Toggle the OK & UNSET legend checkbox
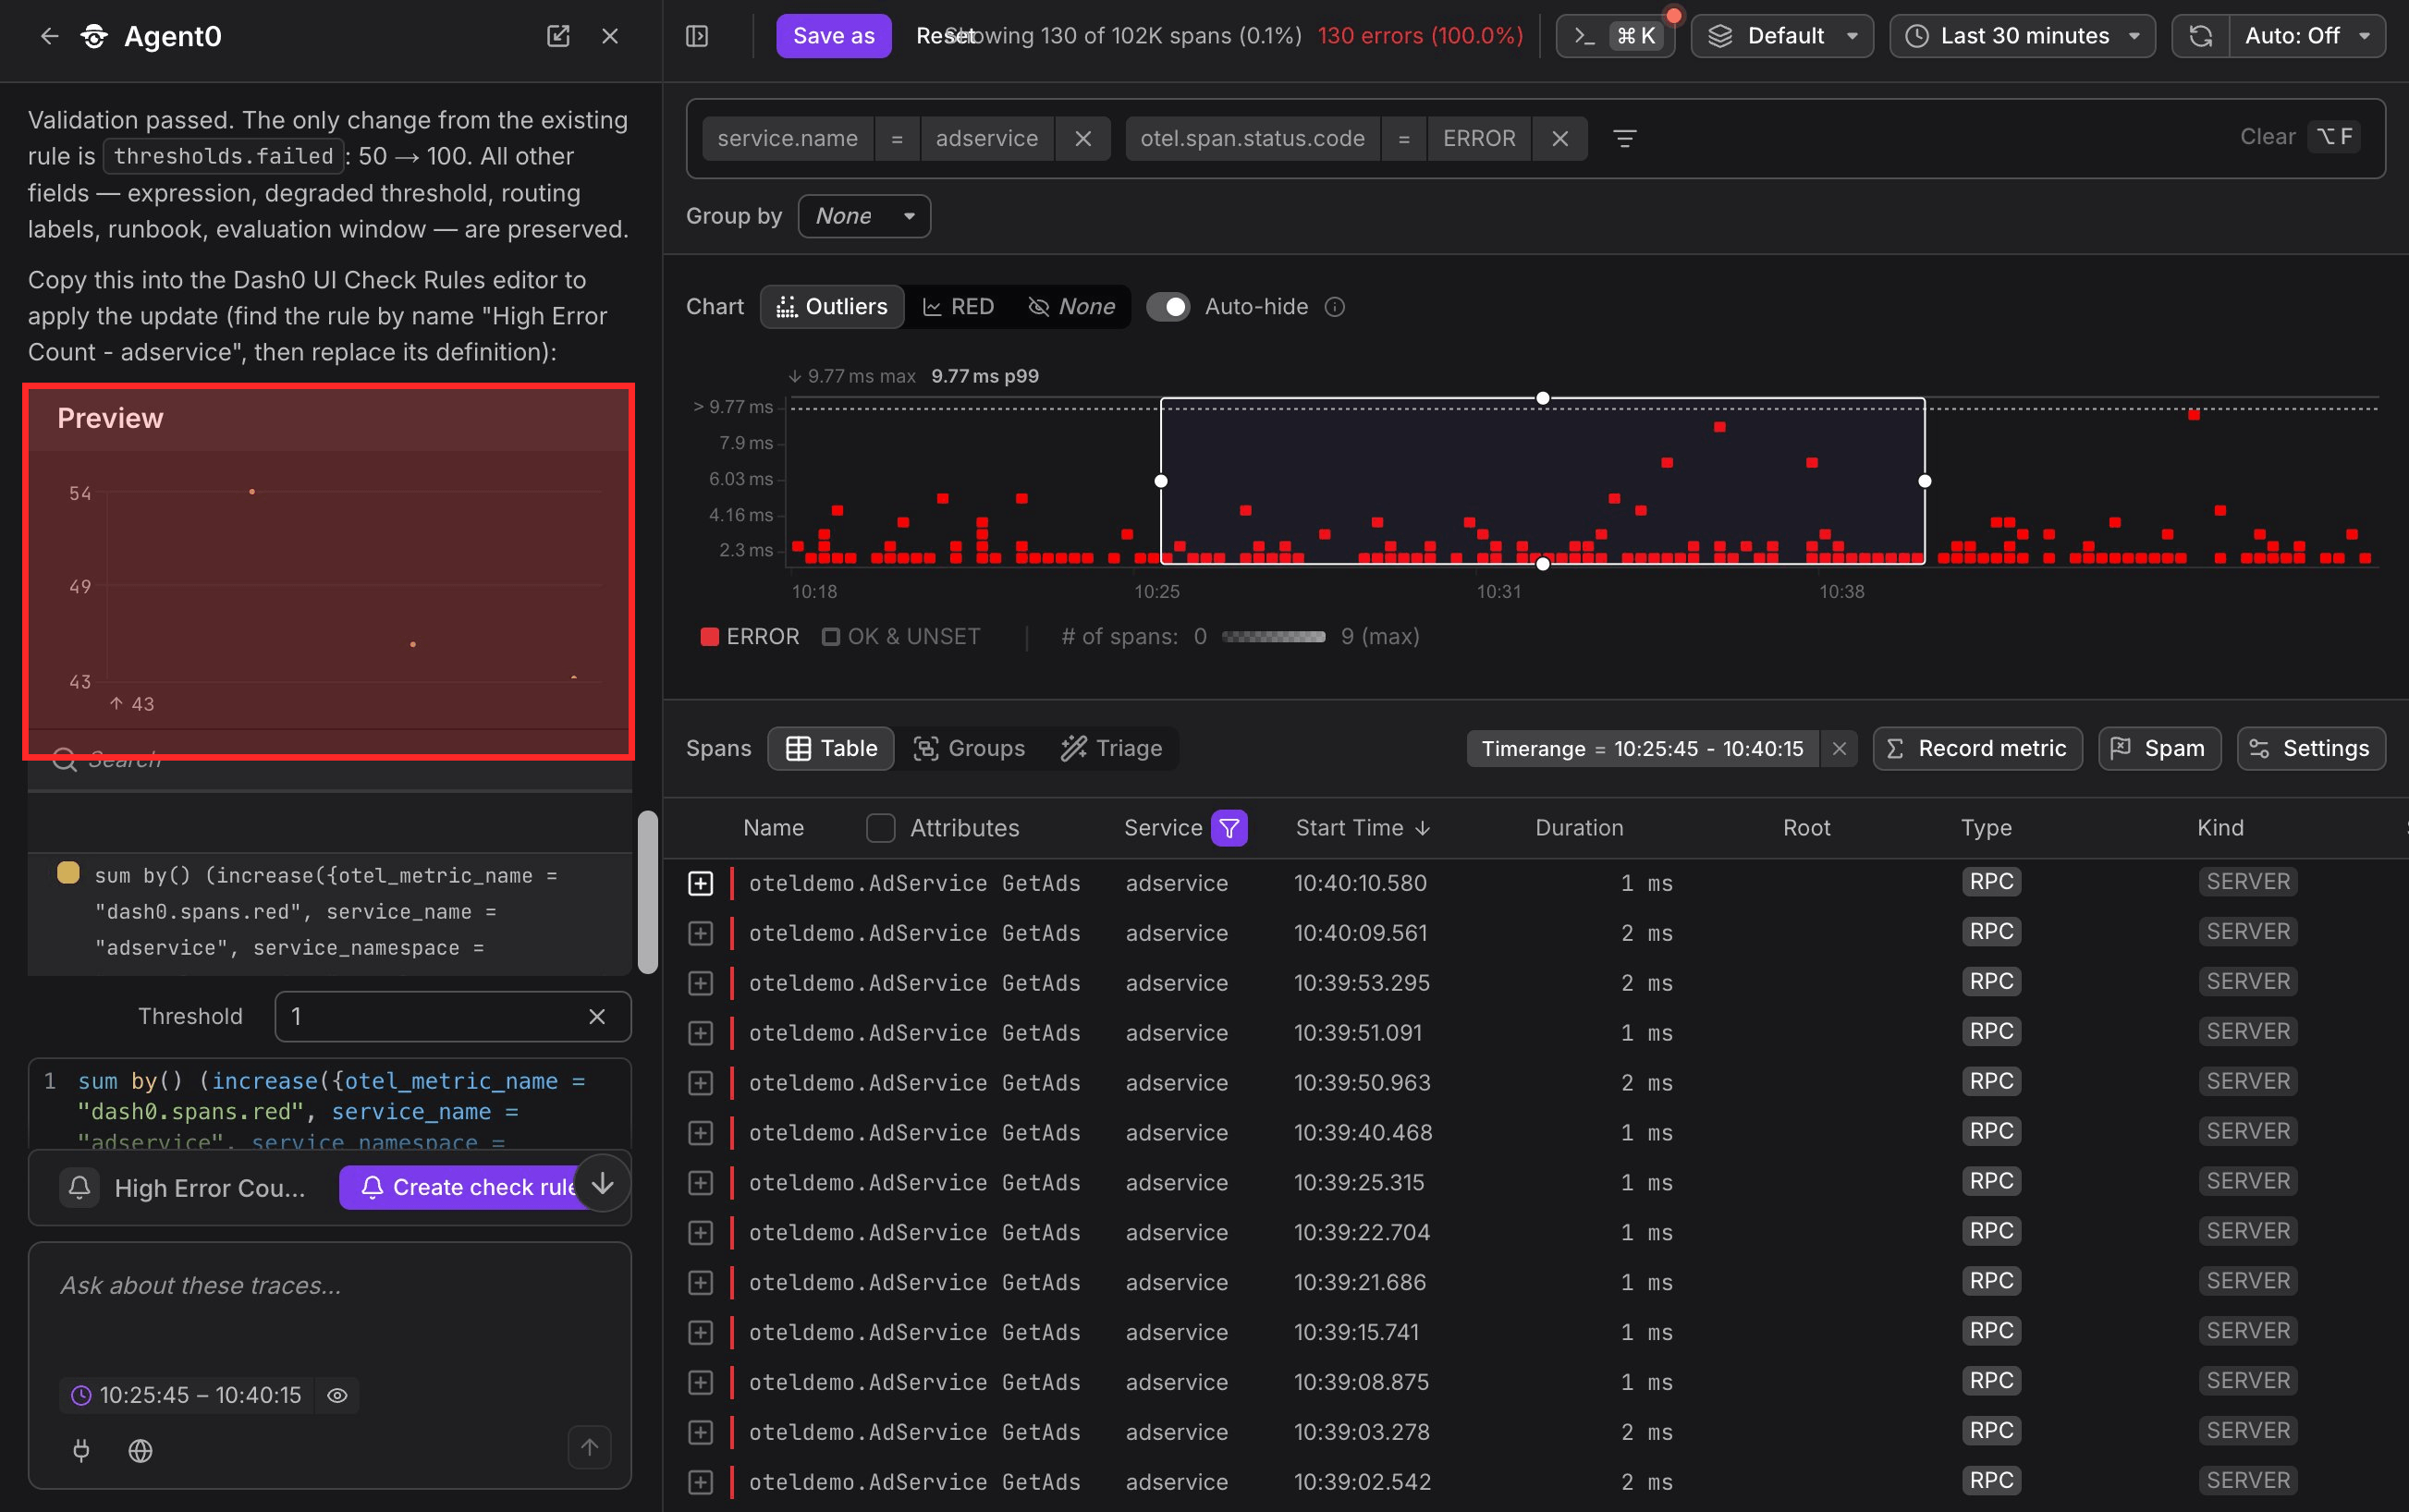 tap(830, 637)
